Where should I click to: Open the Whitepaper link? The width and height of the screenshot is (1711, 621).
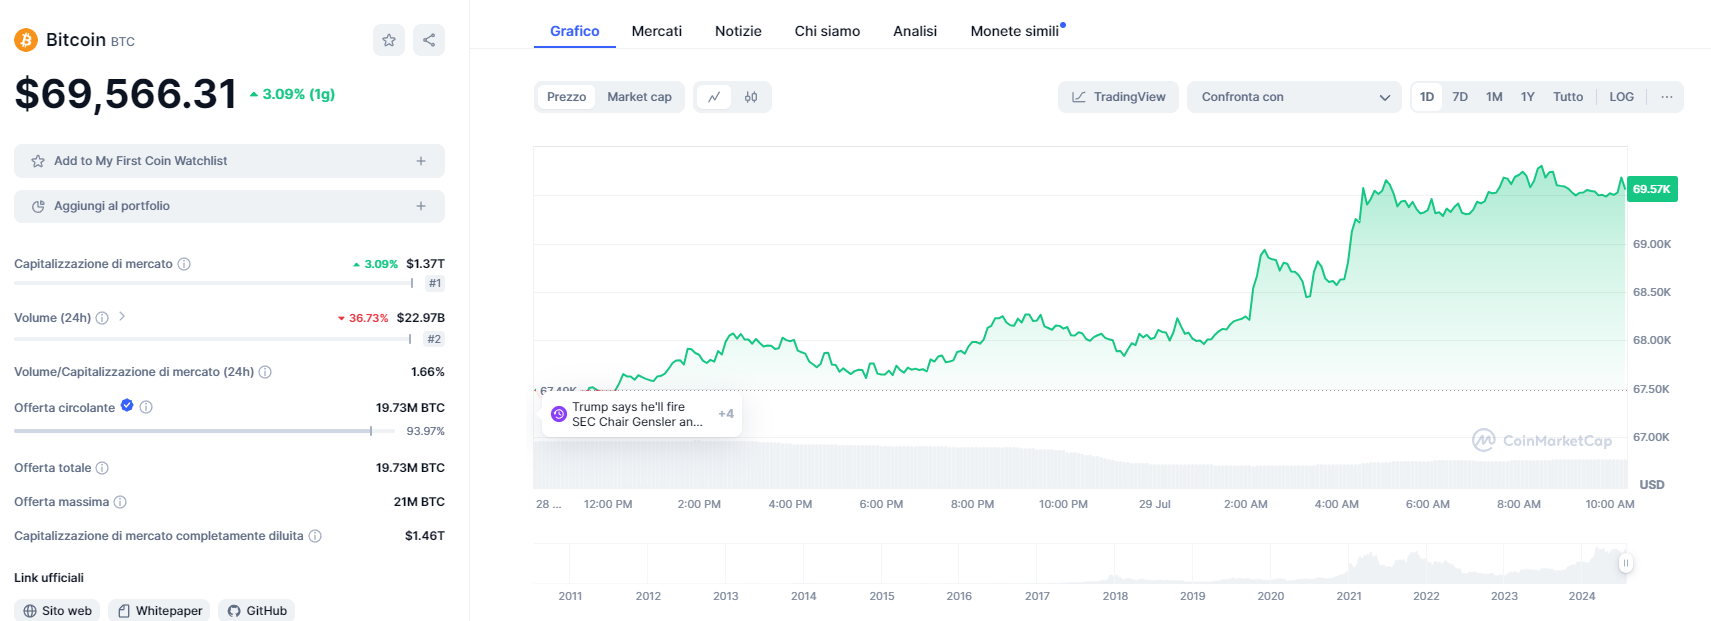[160, 611]
